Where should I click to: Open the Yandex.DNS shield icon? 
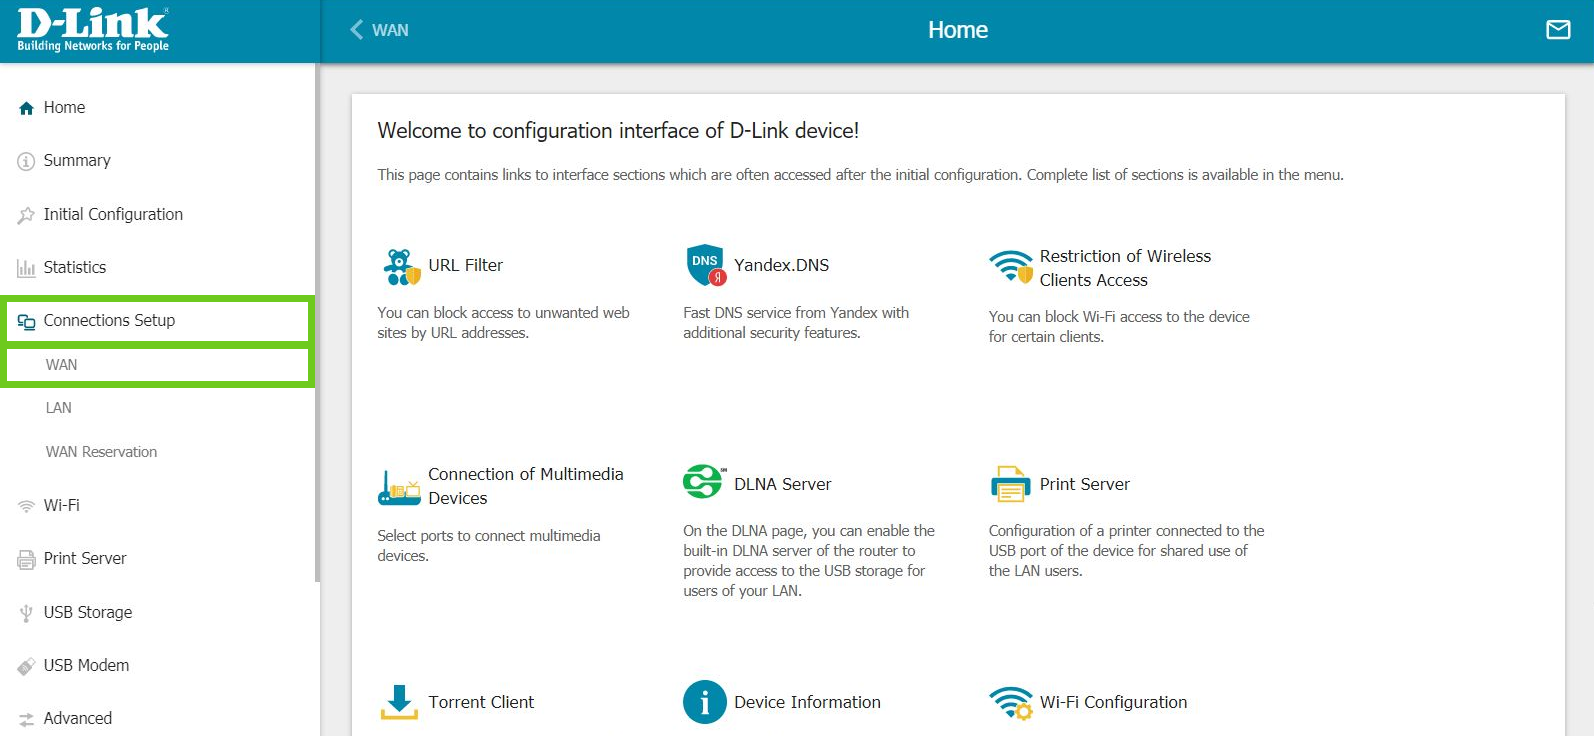click(x=706, y=265)
